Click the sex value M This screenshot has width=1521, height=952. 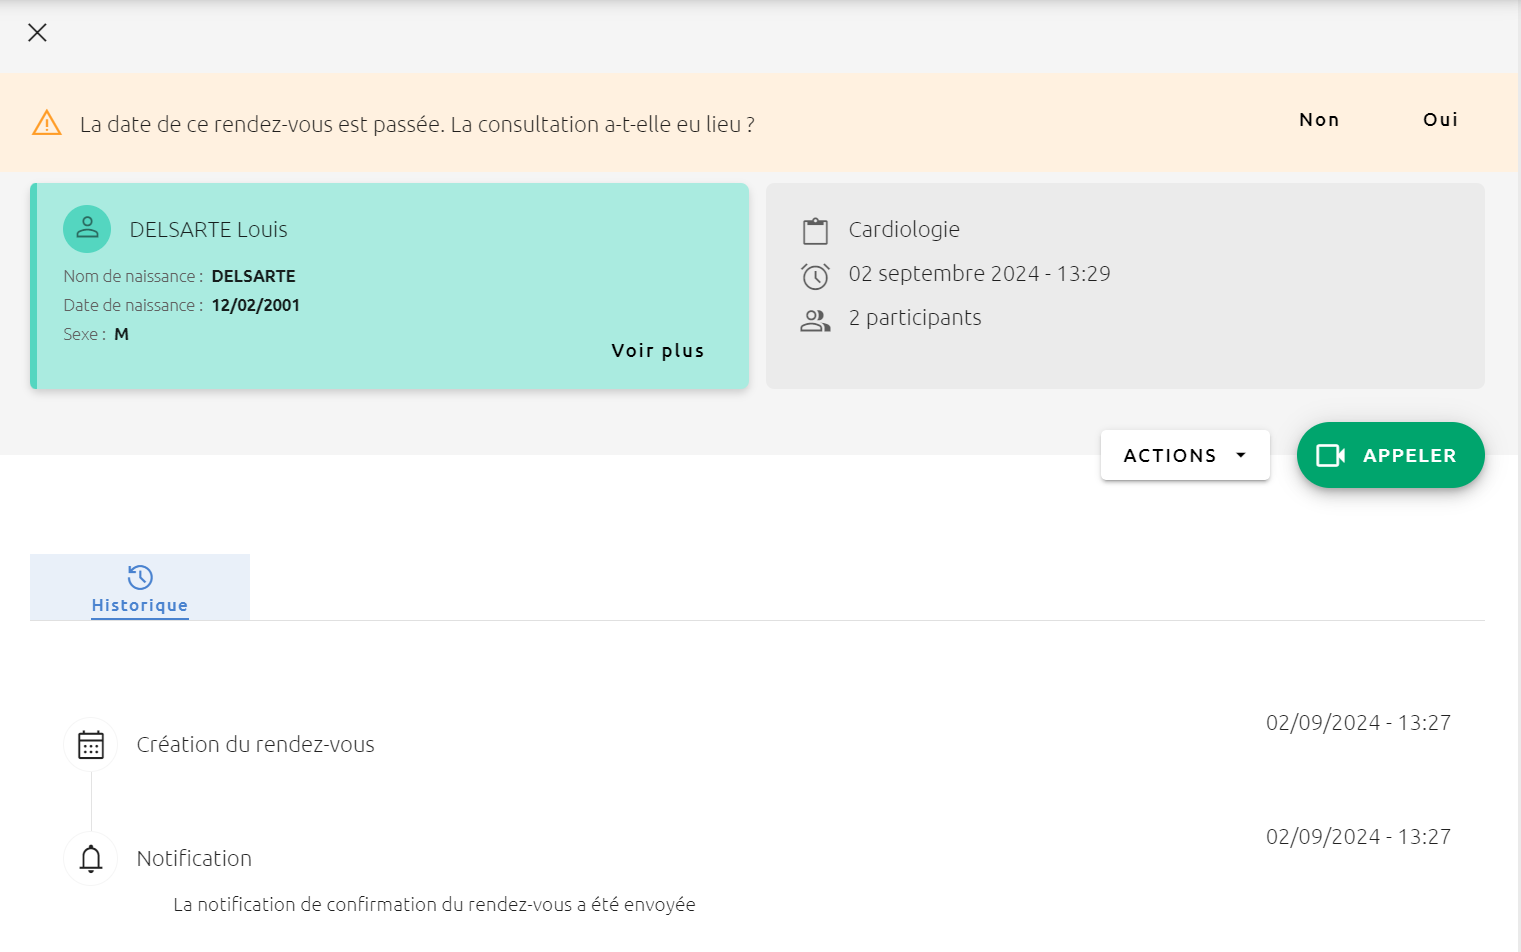(x=122, y=334)
